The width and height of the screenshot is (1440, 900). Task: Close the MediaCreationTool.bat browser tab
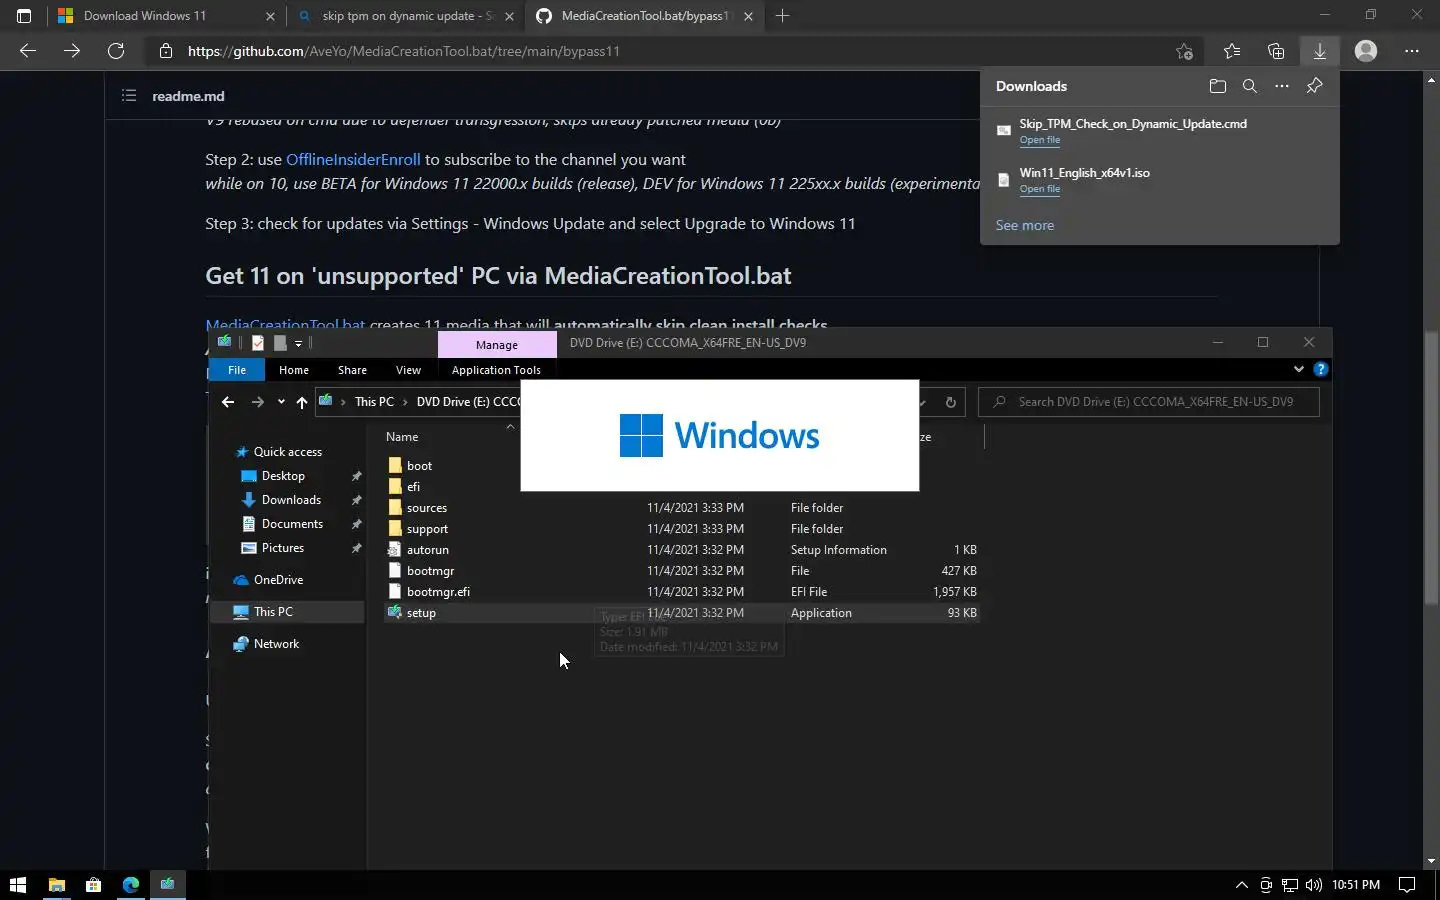(748, 16)
